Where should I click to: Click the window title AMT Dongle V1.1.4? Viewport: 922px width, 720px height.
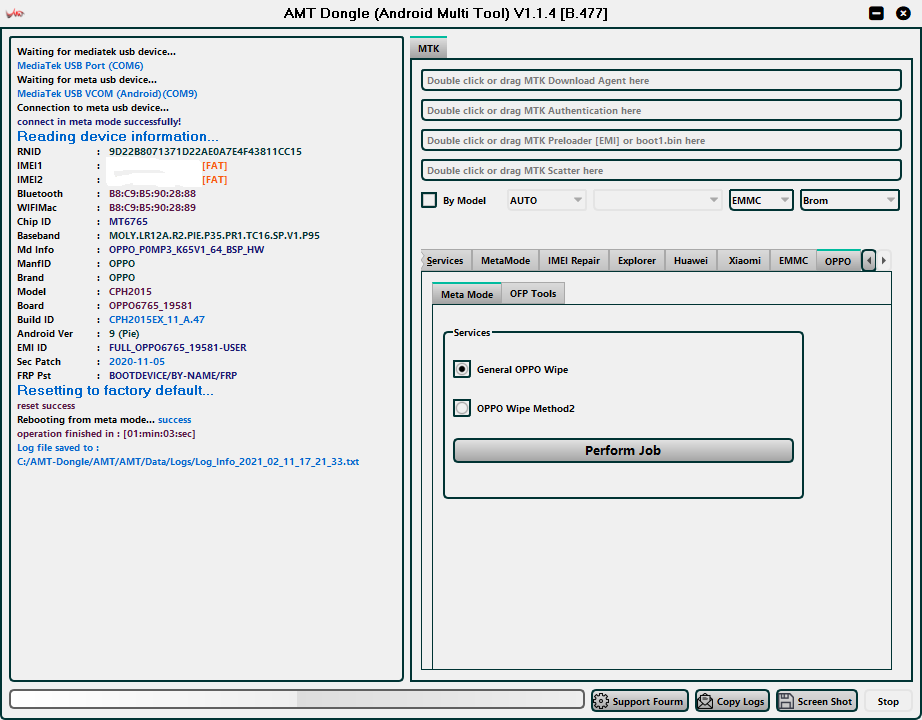tap(446, 13)
